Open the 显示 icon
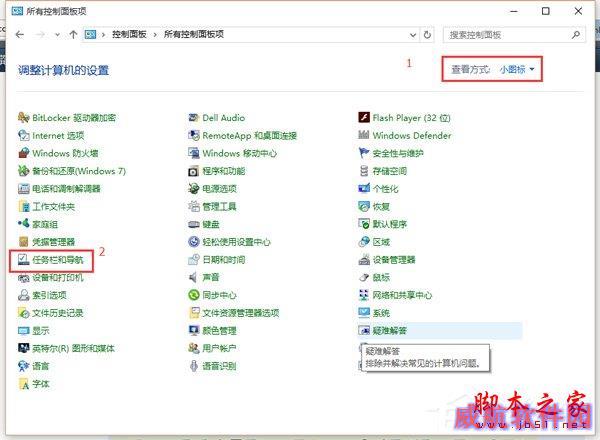 [x=24, y=330]
